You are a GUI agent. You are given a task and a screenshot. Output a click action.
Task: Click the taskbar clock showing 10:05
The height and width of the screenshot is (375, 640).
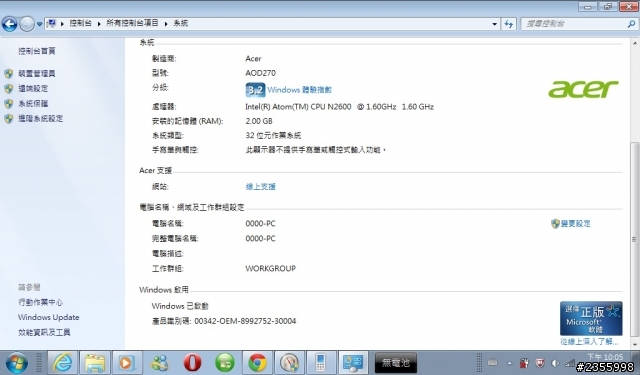coord(605,357)
